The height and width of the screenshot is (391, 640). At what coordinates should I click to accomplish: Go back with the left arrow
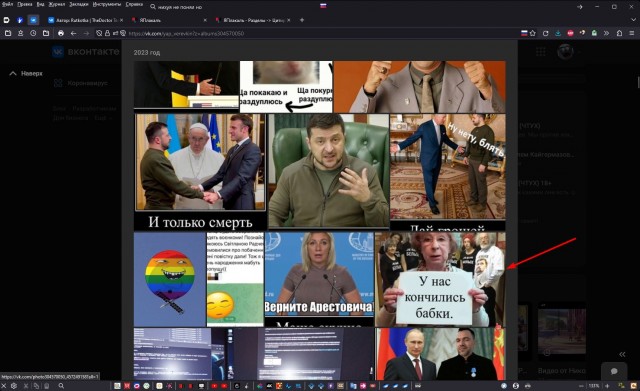[x=73, y=33]
